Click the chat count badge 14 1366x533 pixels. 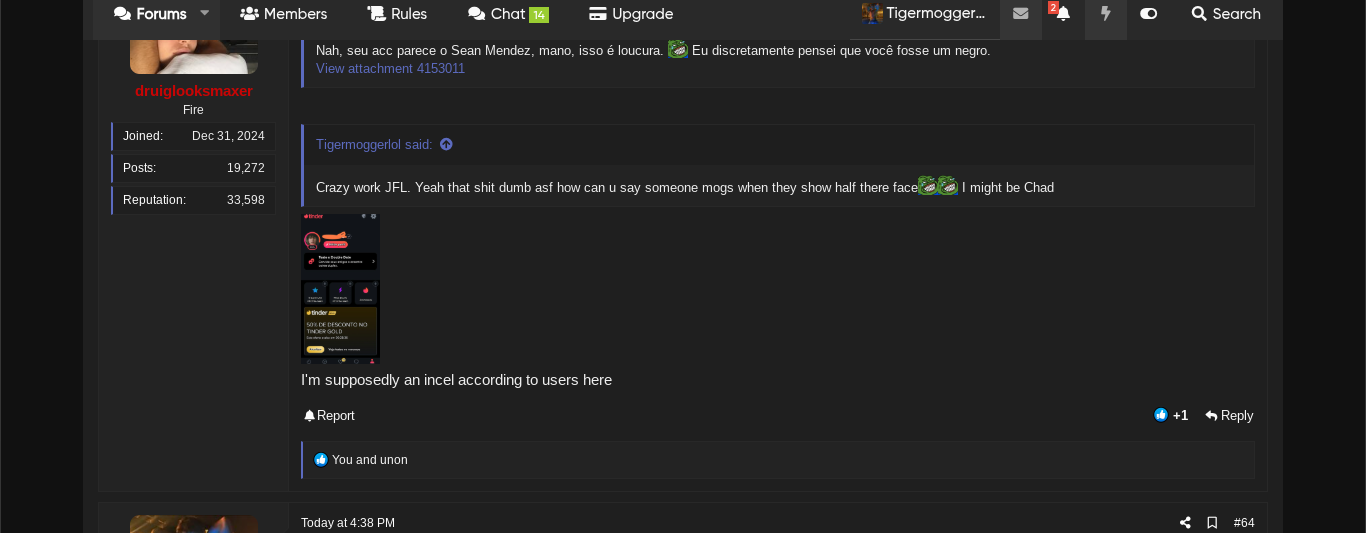tap(539, 15)
